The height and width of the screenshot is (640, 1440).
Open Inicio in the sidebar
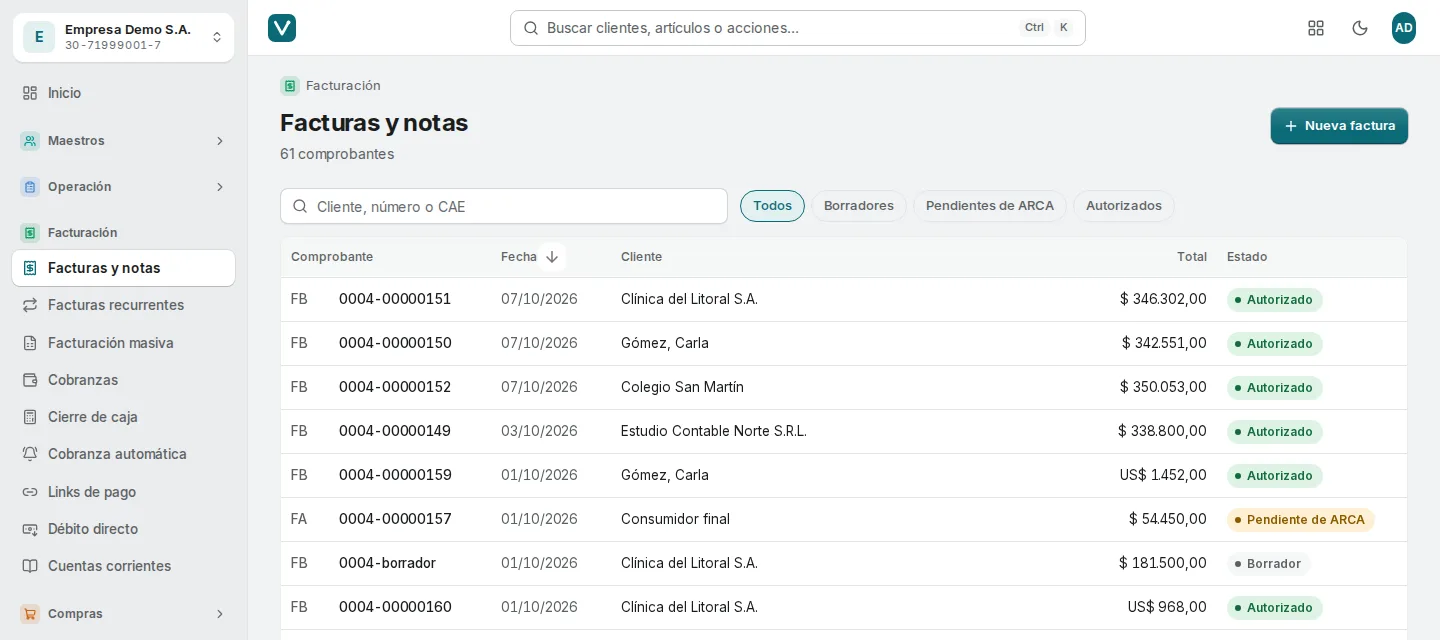(123, 93)
